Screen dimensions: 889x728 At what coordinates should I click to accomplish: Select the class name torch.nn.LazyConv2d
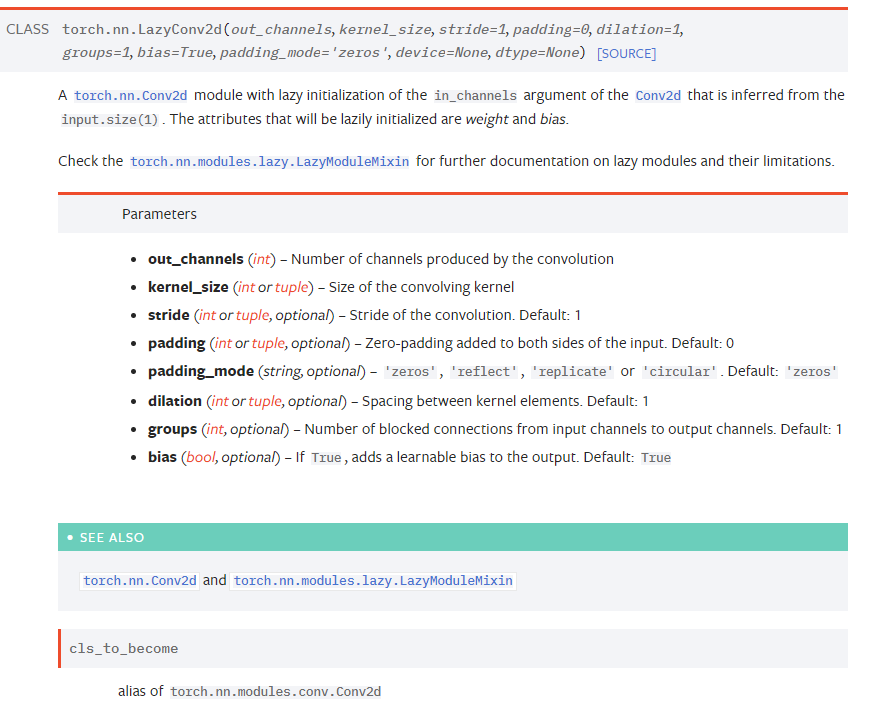tap(150, 29)
